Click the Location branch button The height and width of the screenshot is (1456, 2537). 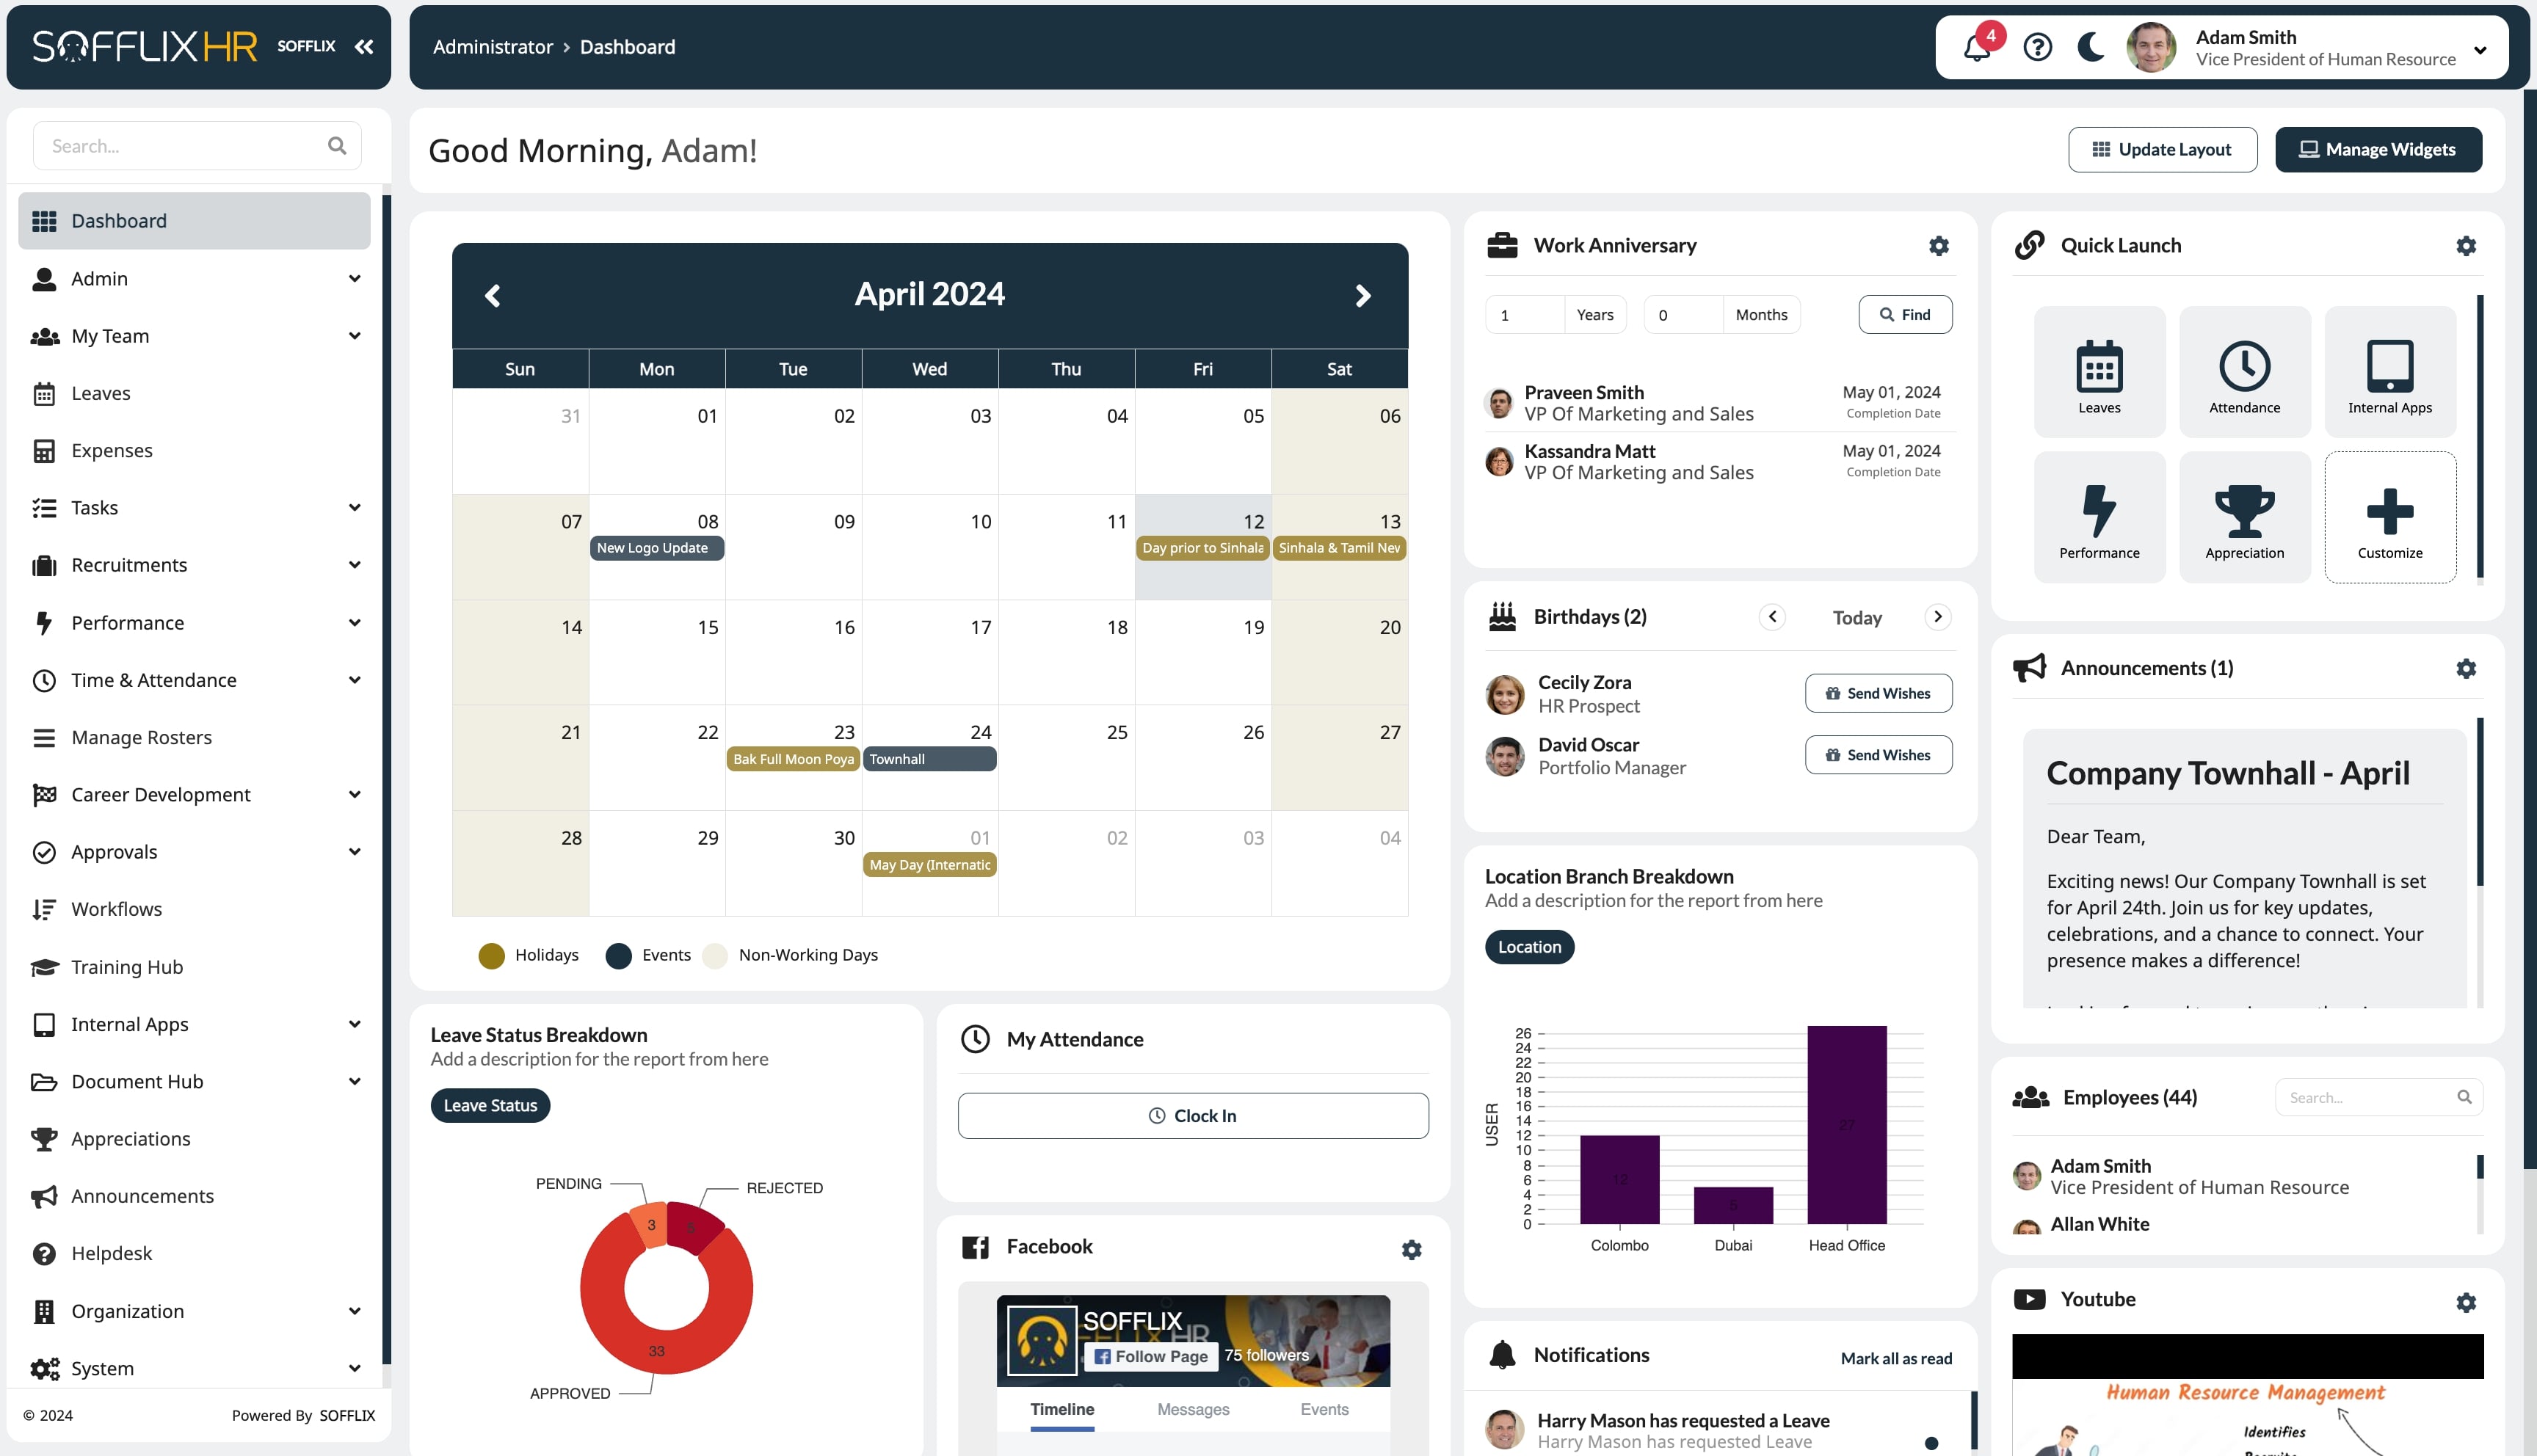[x=1528, y=946]
